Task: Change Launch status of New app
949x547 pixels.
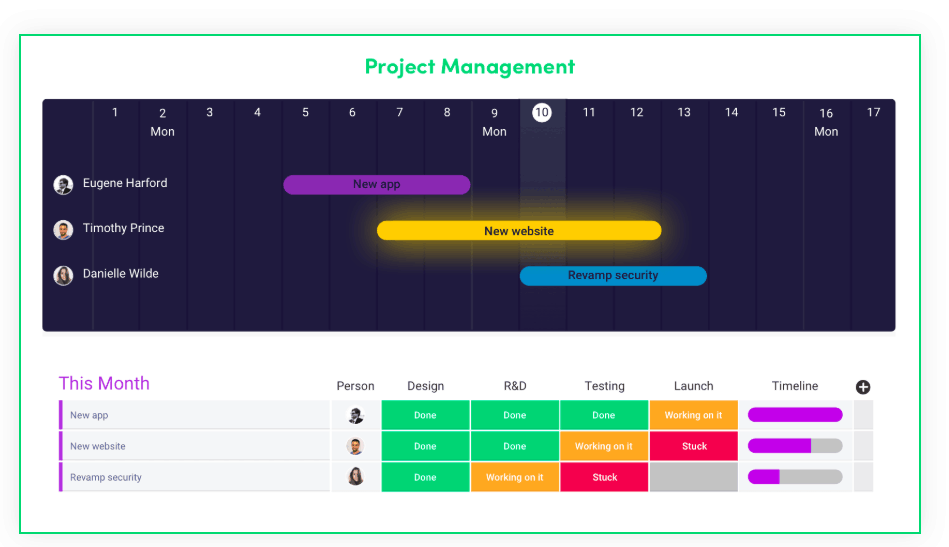Action: [694, 415]
